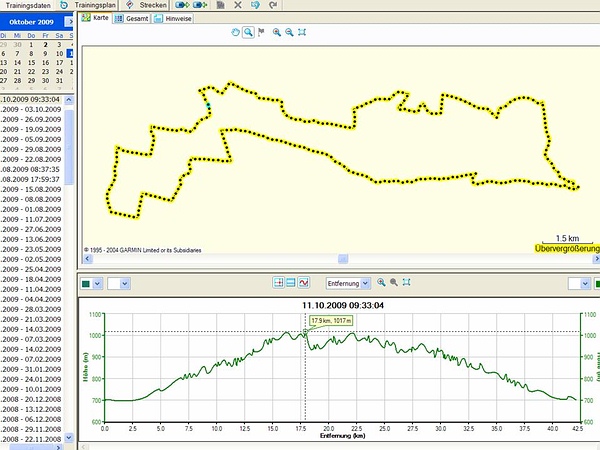Select the hand pan tool above map

click(x=234, y=33)
